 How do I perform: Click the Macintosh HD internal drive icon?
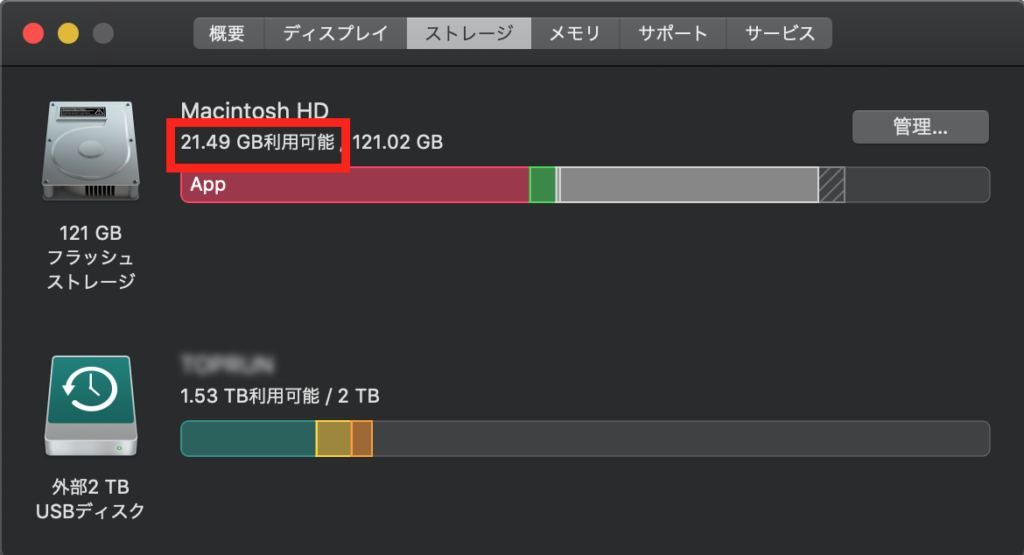click(90, 152)
